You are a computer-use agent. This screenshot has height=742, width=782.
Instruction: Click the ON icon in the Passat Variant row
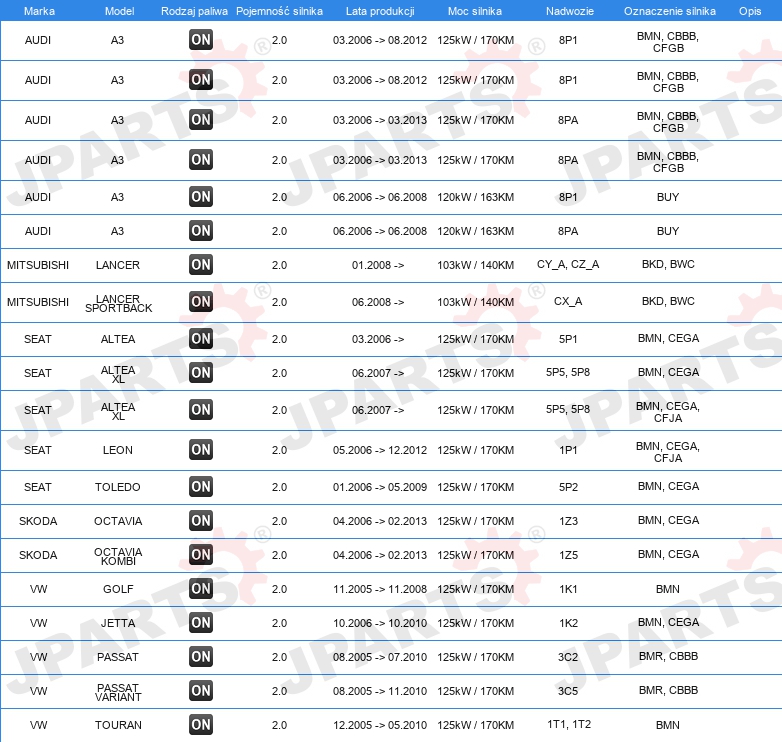pyautogui.click(x=201, y=691)
